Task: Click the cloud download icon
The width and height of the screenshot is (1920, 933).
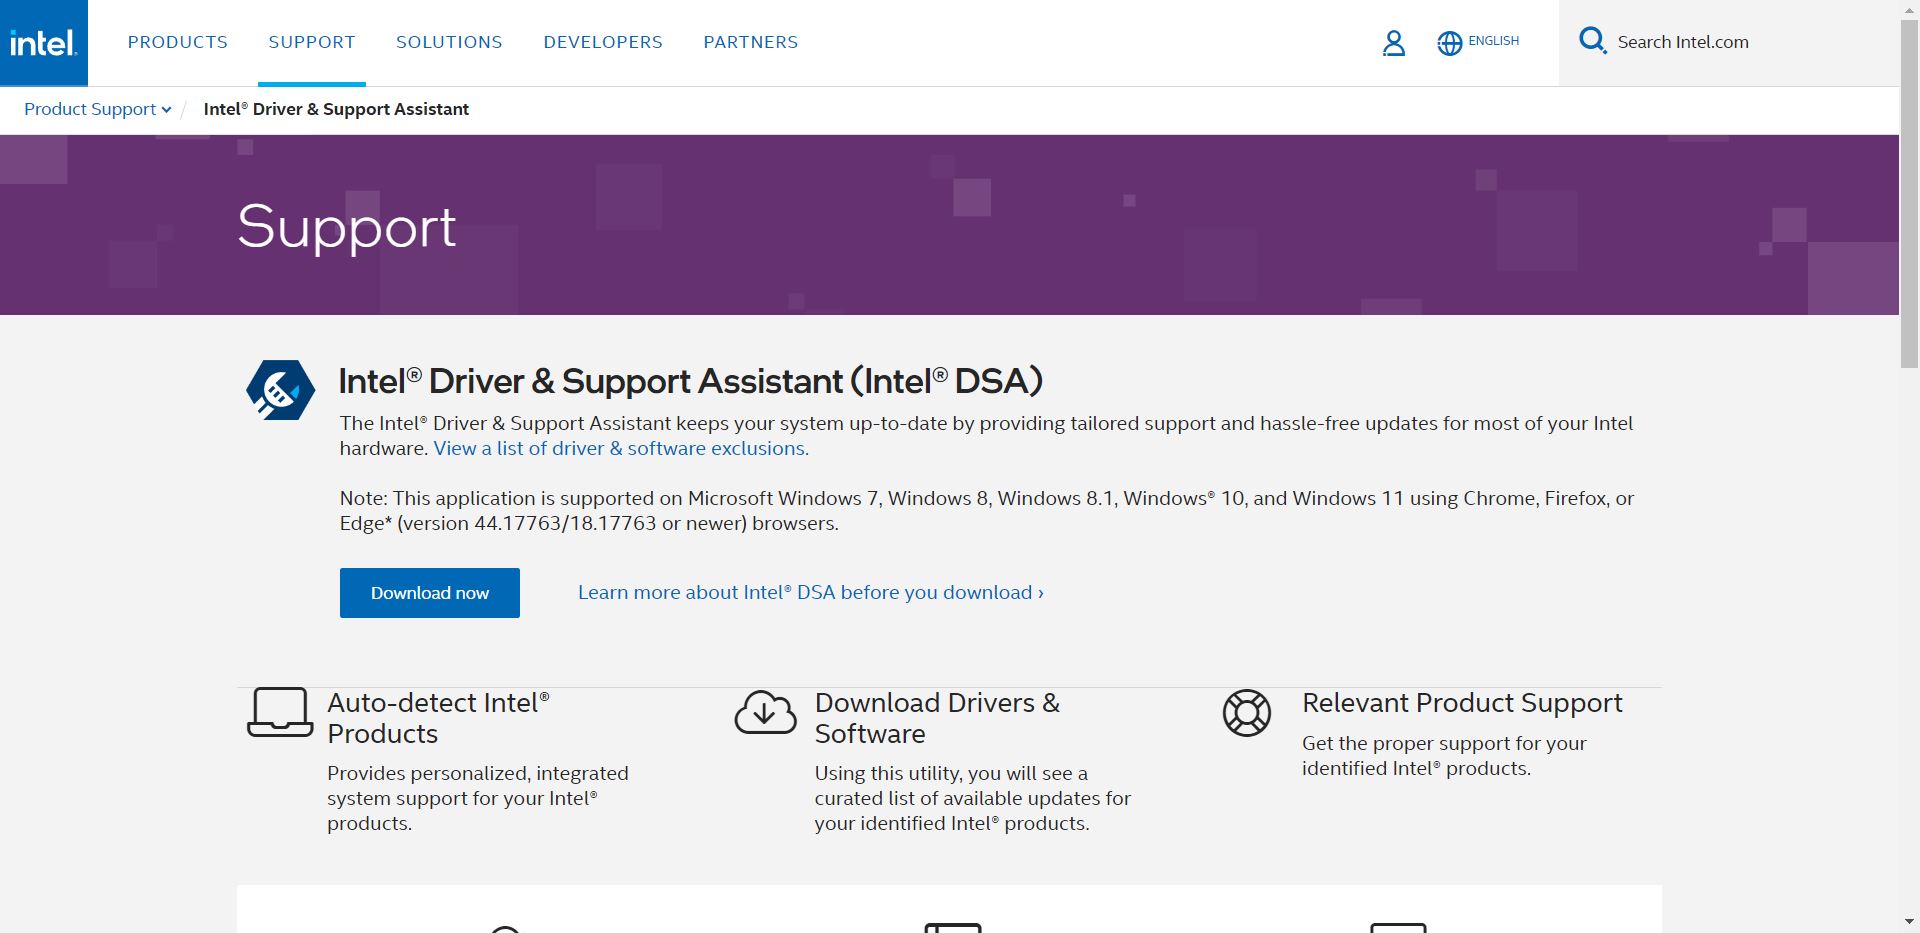Action: (766, 712)
